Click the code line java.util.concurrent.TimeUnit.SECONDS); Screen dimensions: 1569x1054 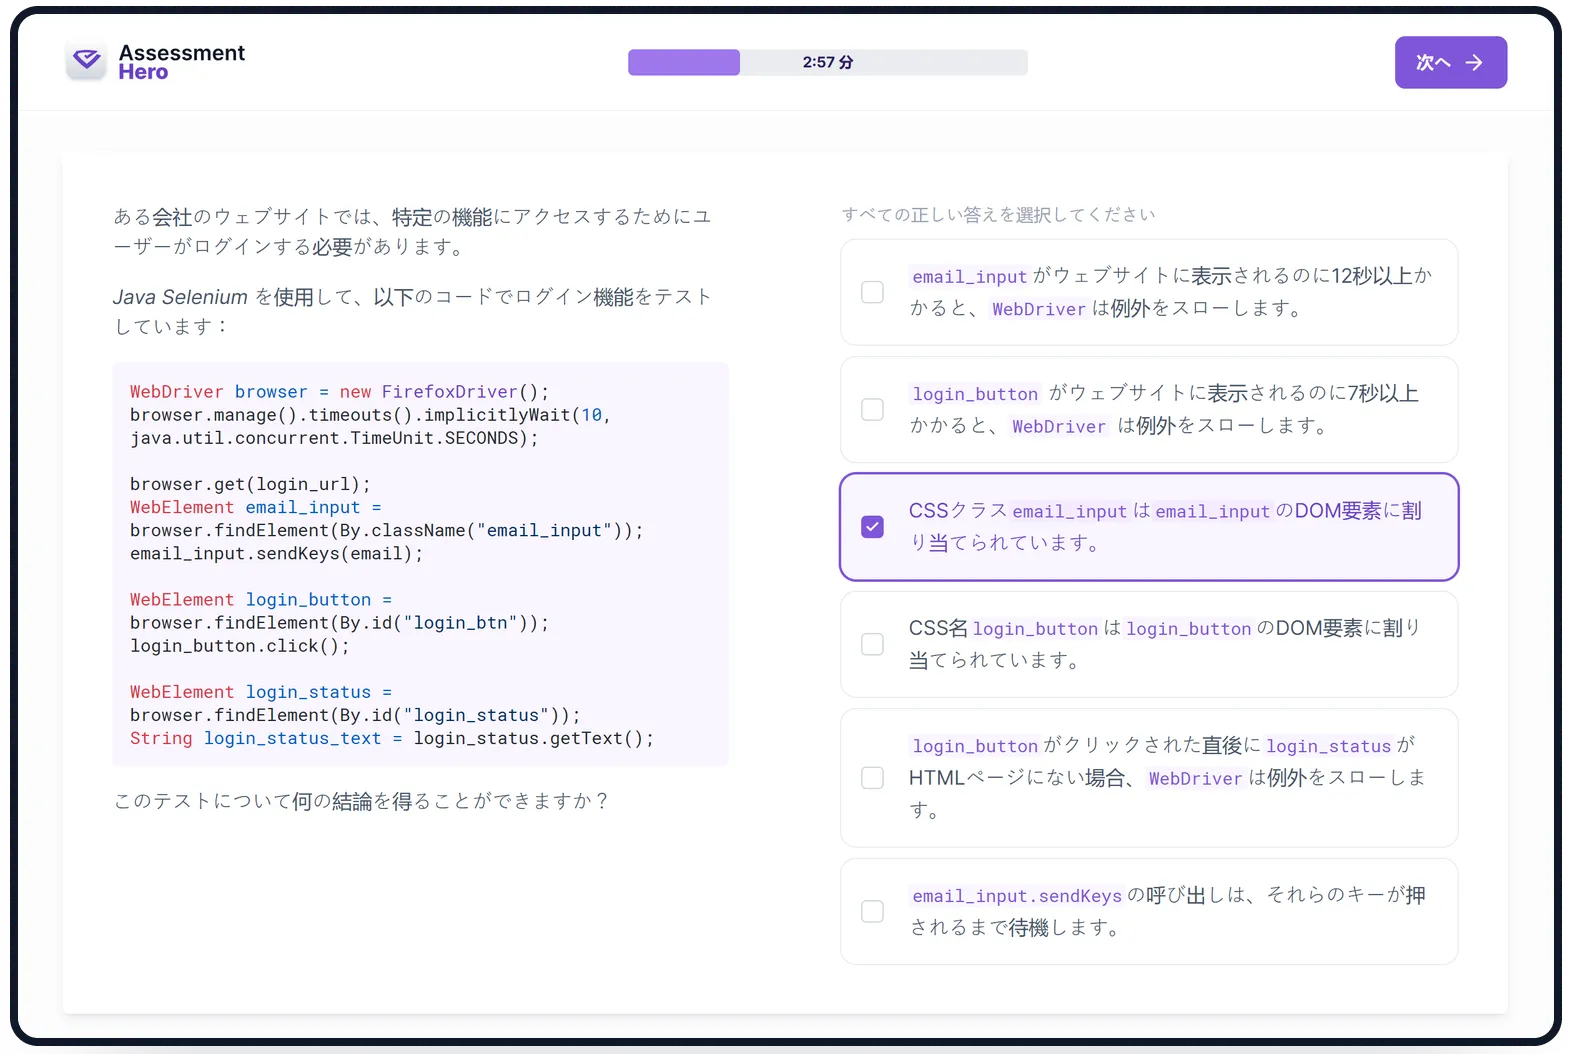point(334,438)
